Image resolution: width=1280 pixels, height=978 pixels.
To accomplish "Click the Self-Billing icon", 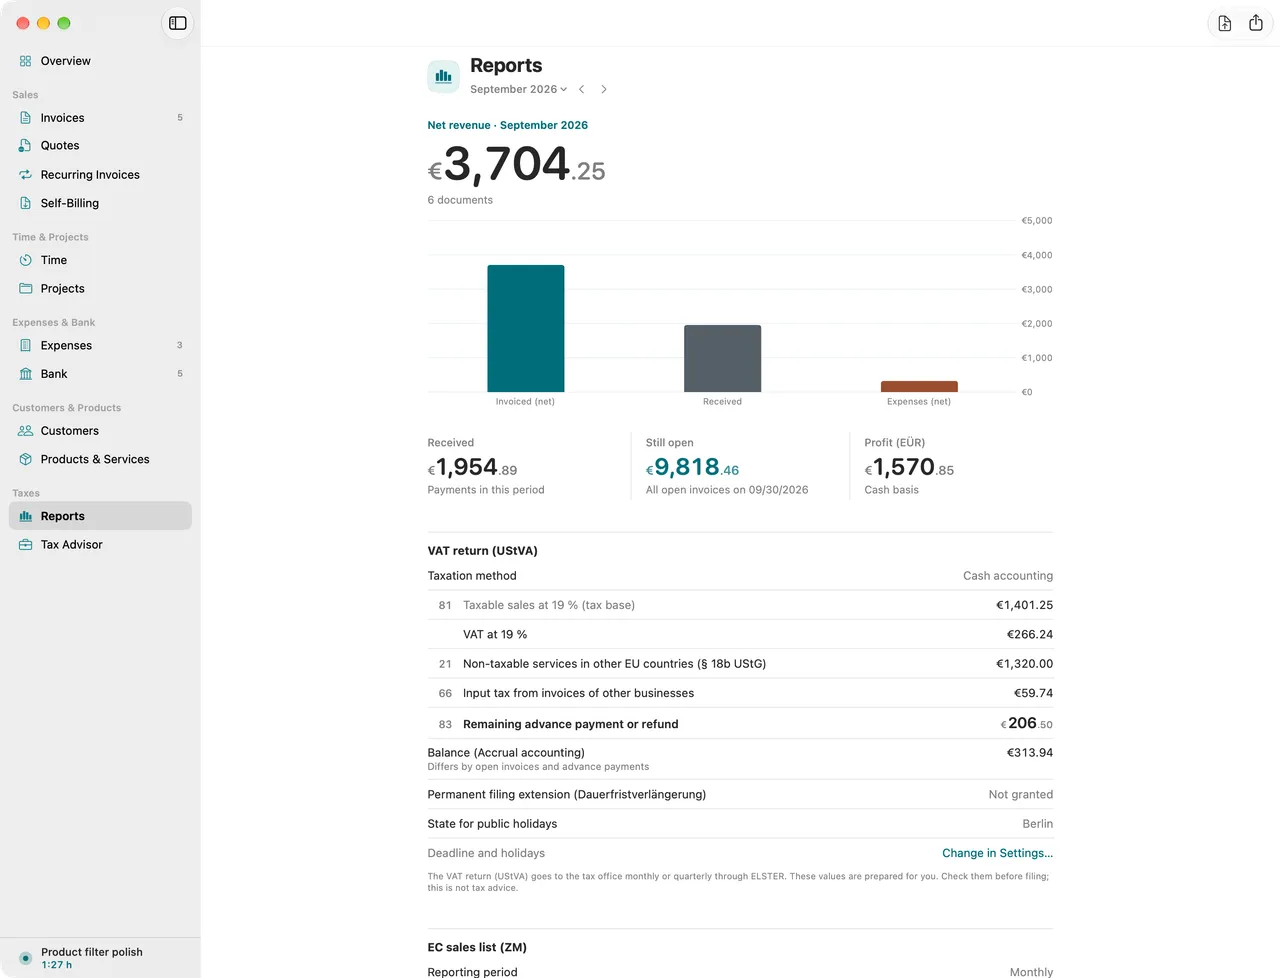I will [26, 203].
